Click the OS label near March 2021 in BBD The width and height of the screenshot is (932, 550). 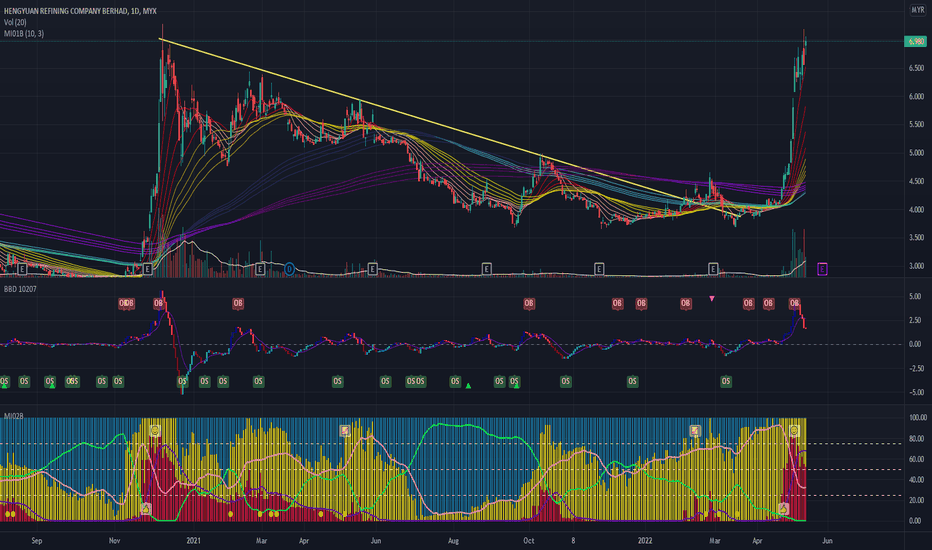[x=258, y=381]
